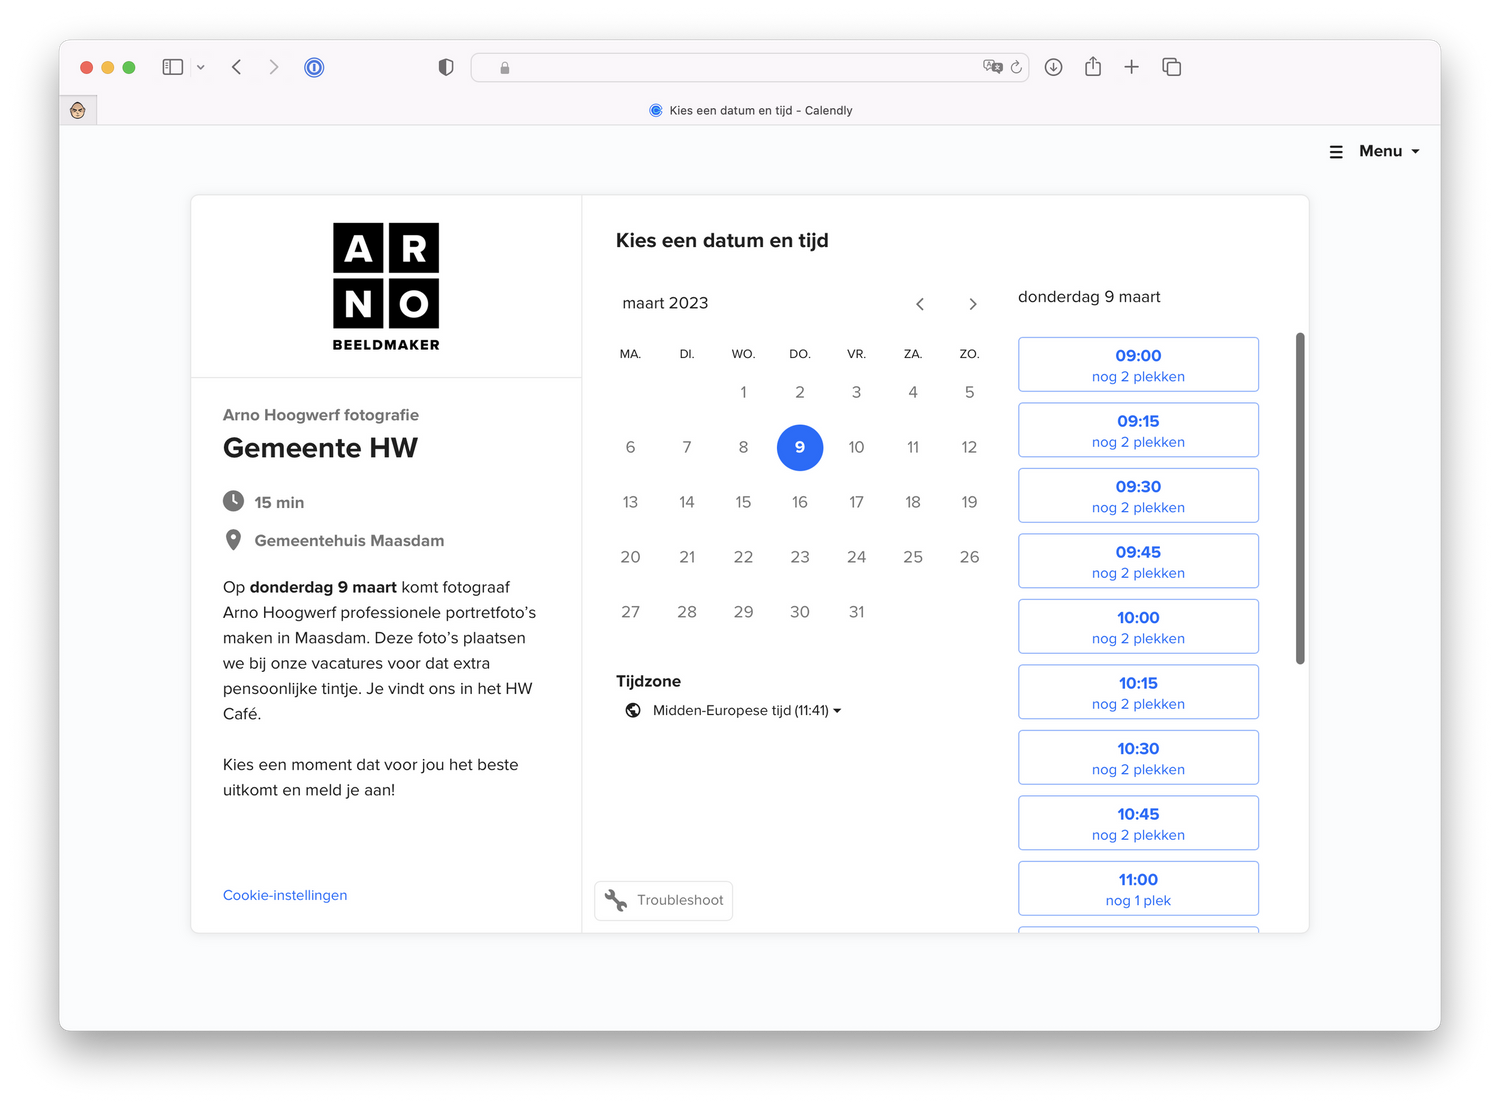
Task: Click the translate page icon
Action: [992, 67]
